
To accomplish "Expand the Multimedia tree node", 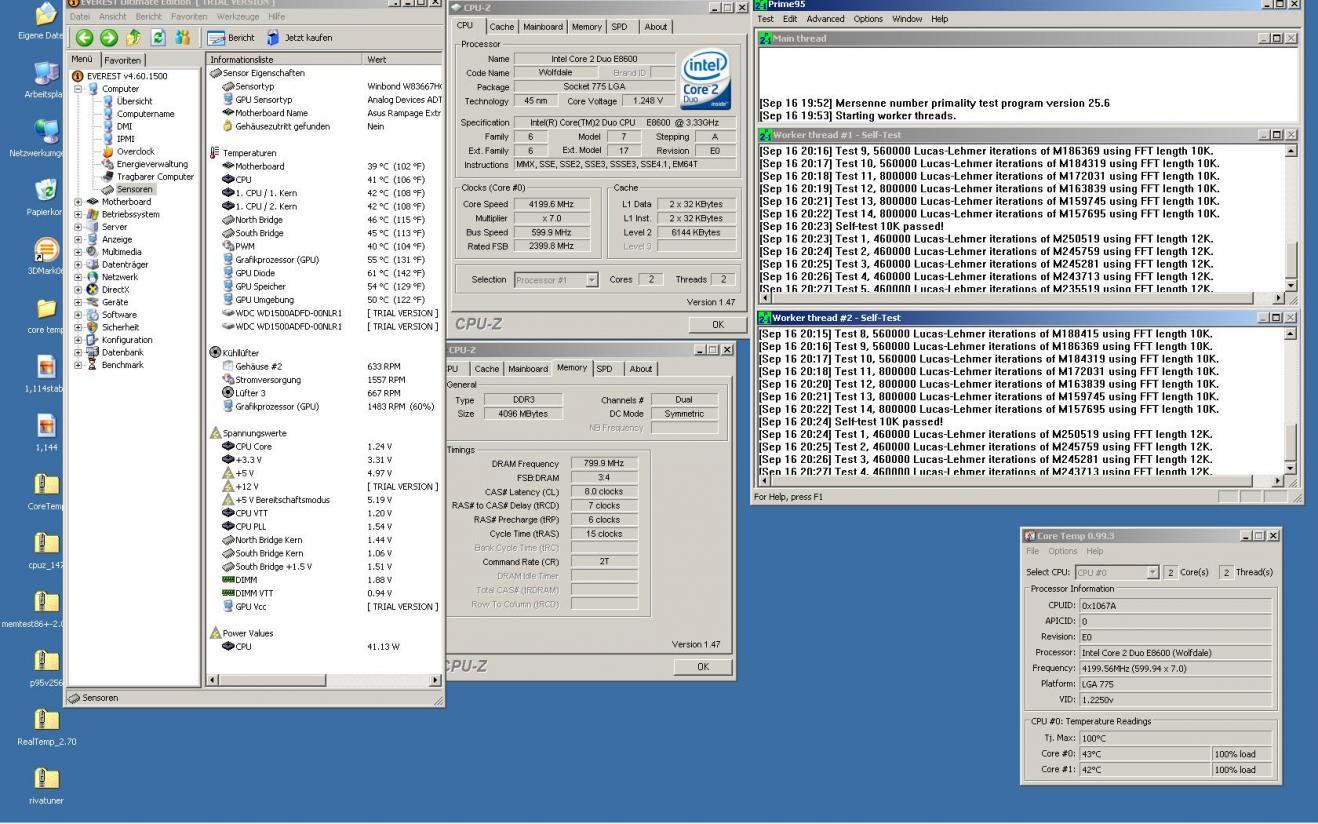I will (79, 252).
